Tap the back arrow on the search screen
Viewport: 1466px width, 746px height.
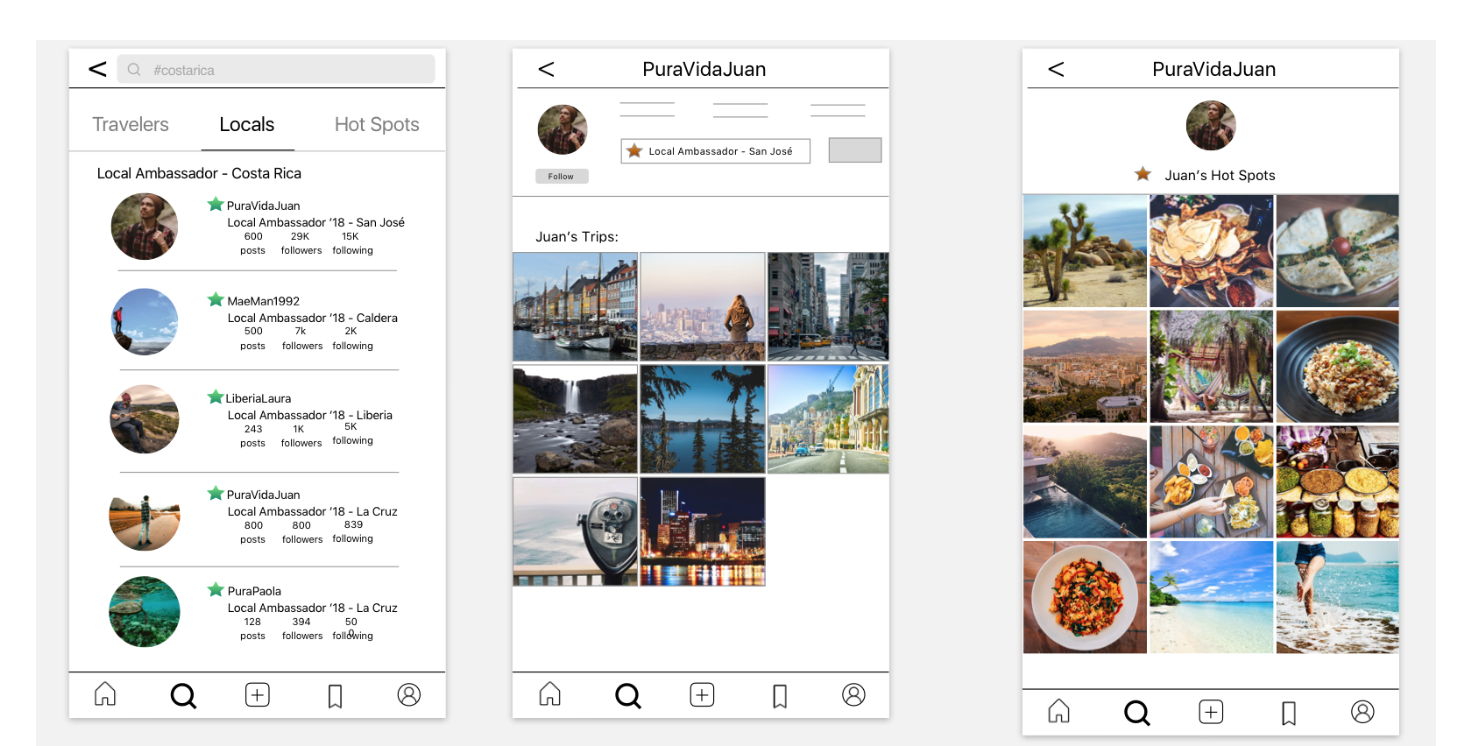[x=97, y=69]
